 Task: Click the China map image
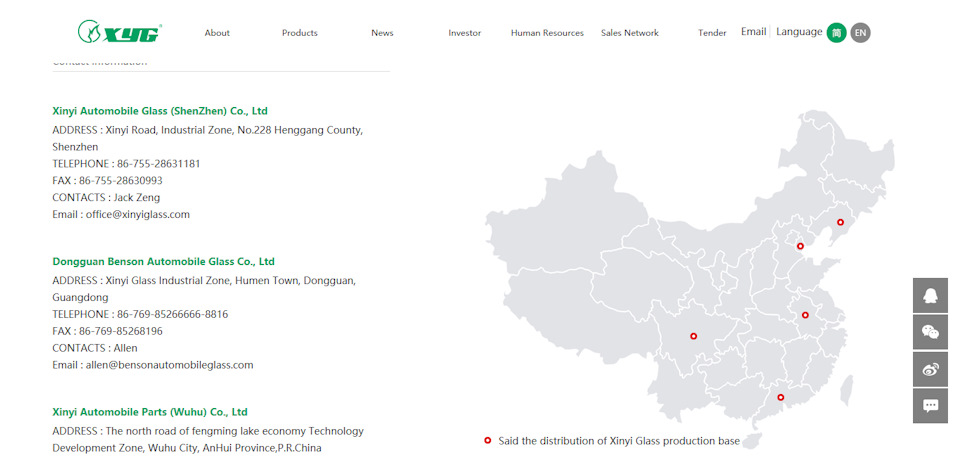point(690,279)
